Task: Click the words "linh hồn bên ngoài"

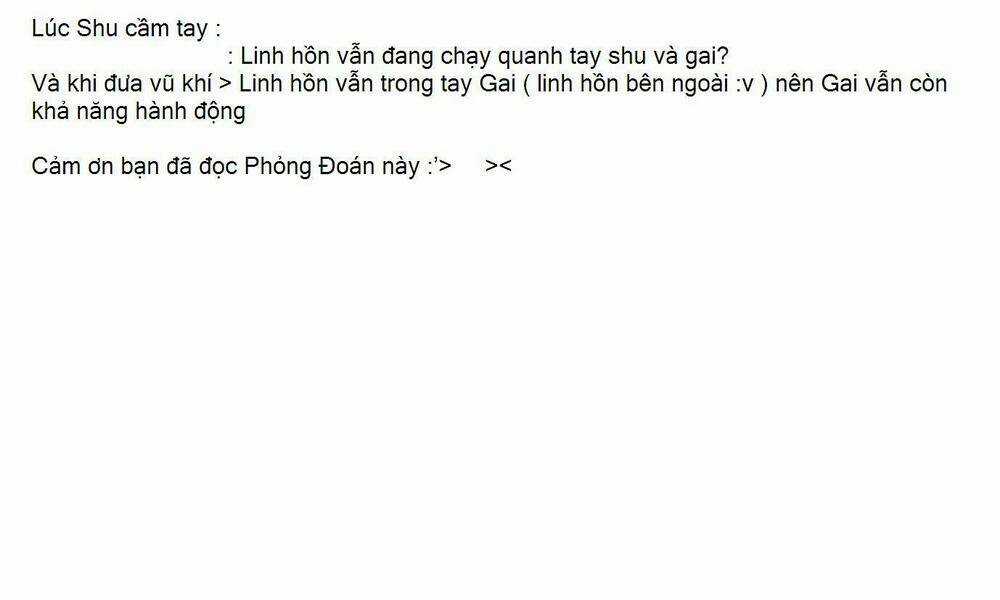Action: tap(633, 84)
